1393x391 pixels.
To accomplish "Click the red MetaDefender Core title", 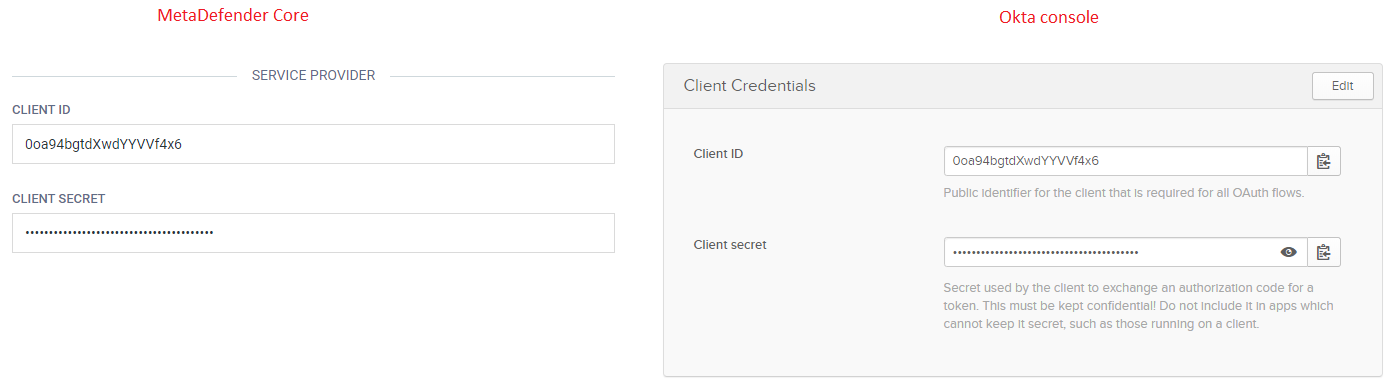I will click(x=233, y=16).
